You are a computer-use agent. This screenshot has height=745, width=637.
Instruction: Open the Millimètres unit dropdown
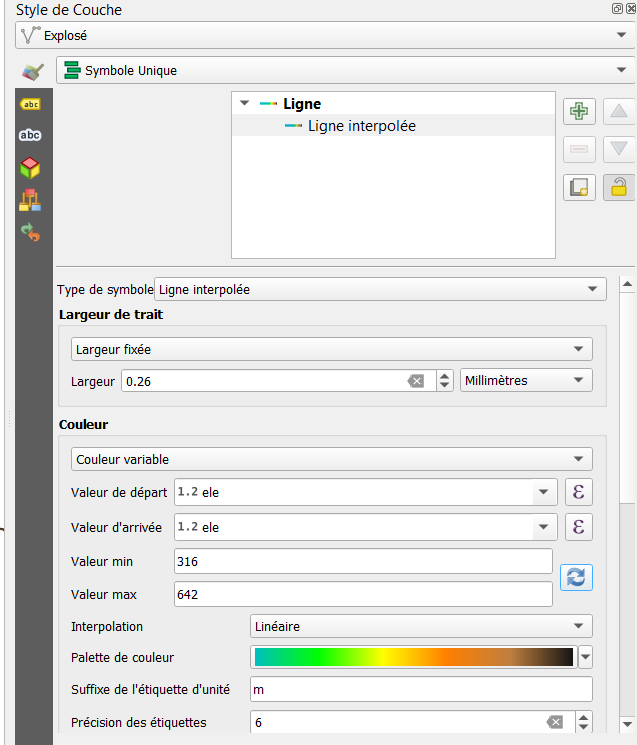[x=526, y=381]
